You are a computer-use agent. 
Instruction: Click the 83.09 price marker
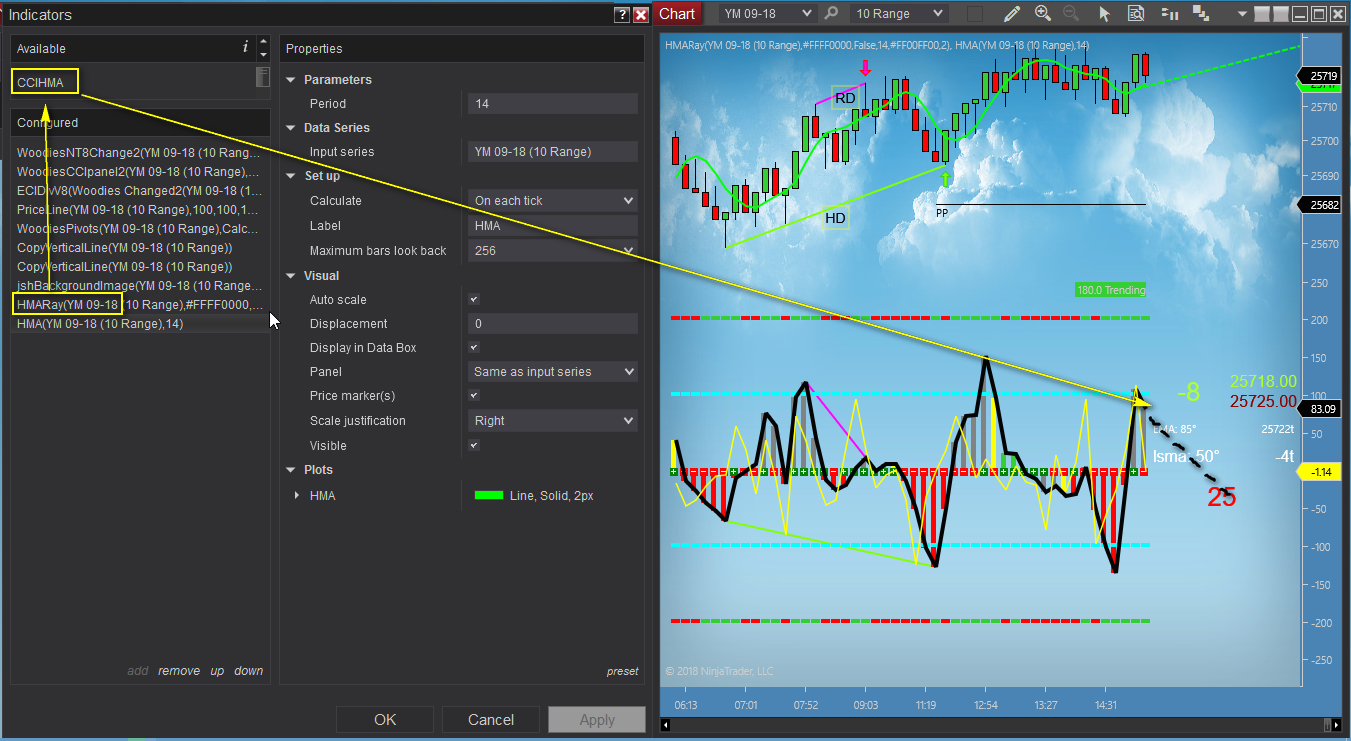tap(1321, 409)
